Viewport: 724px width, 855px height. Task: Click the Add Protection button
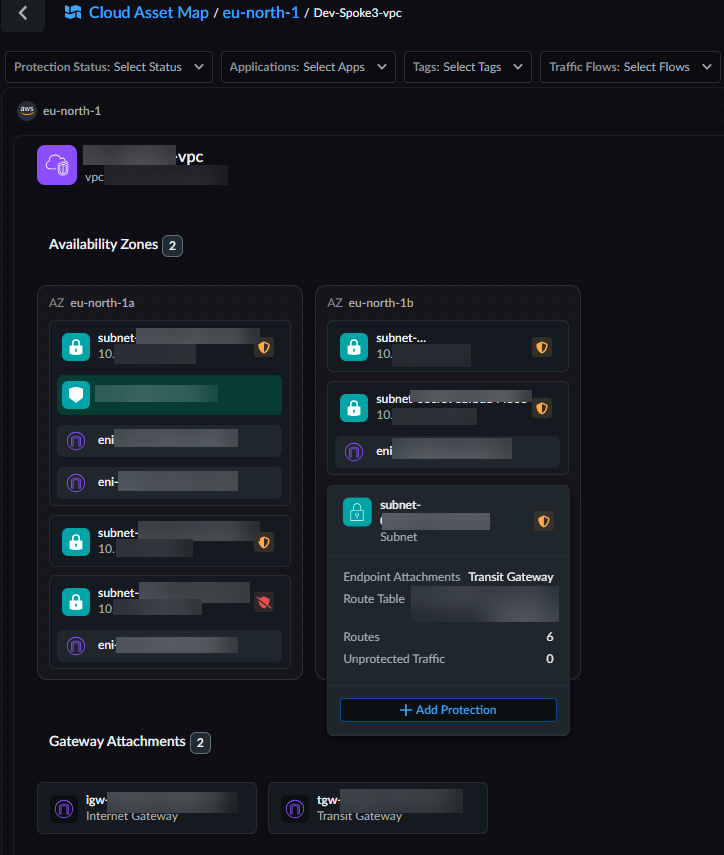coord(448,710)
